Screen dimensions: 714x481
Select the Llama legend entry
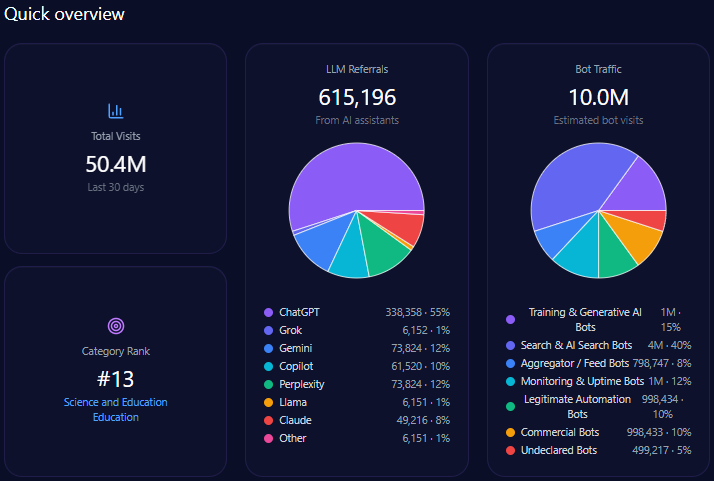tap(293, 402)
